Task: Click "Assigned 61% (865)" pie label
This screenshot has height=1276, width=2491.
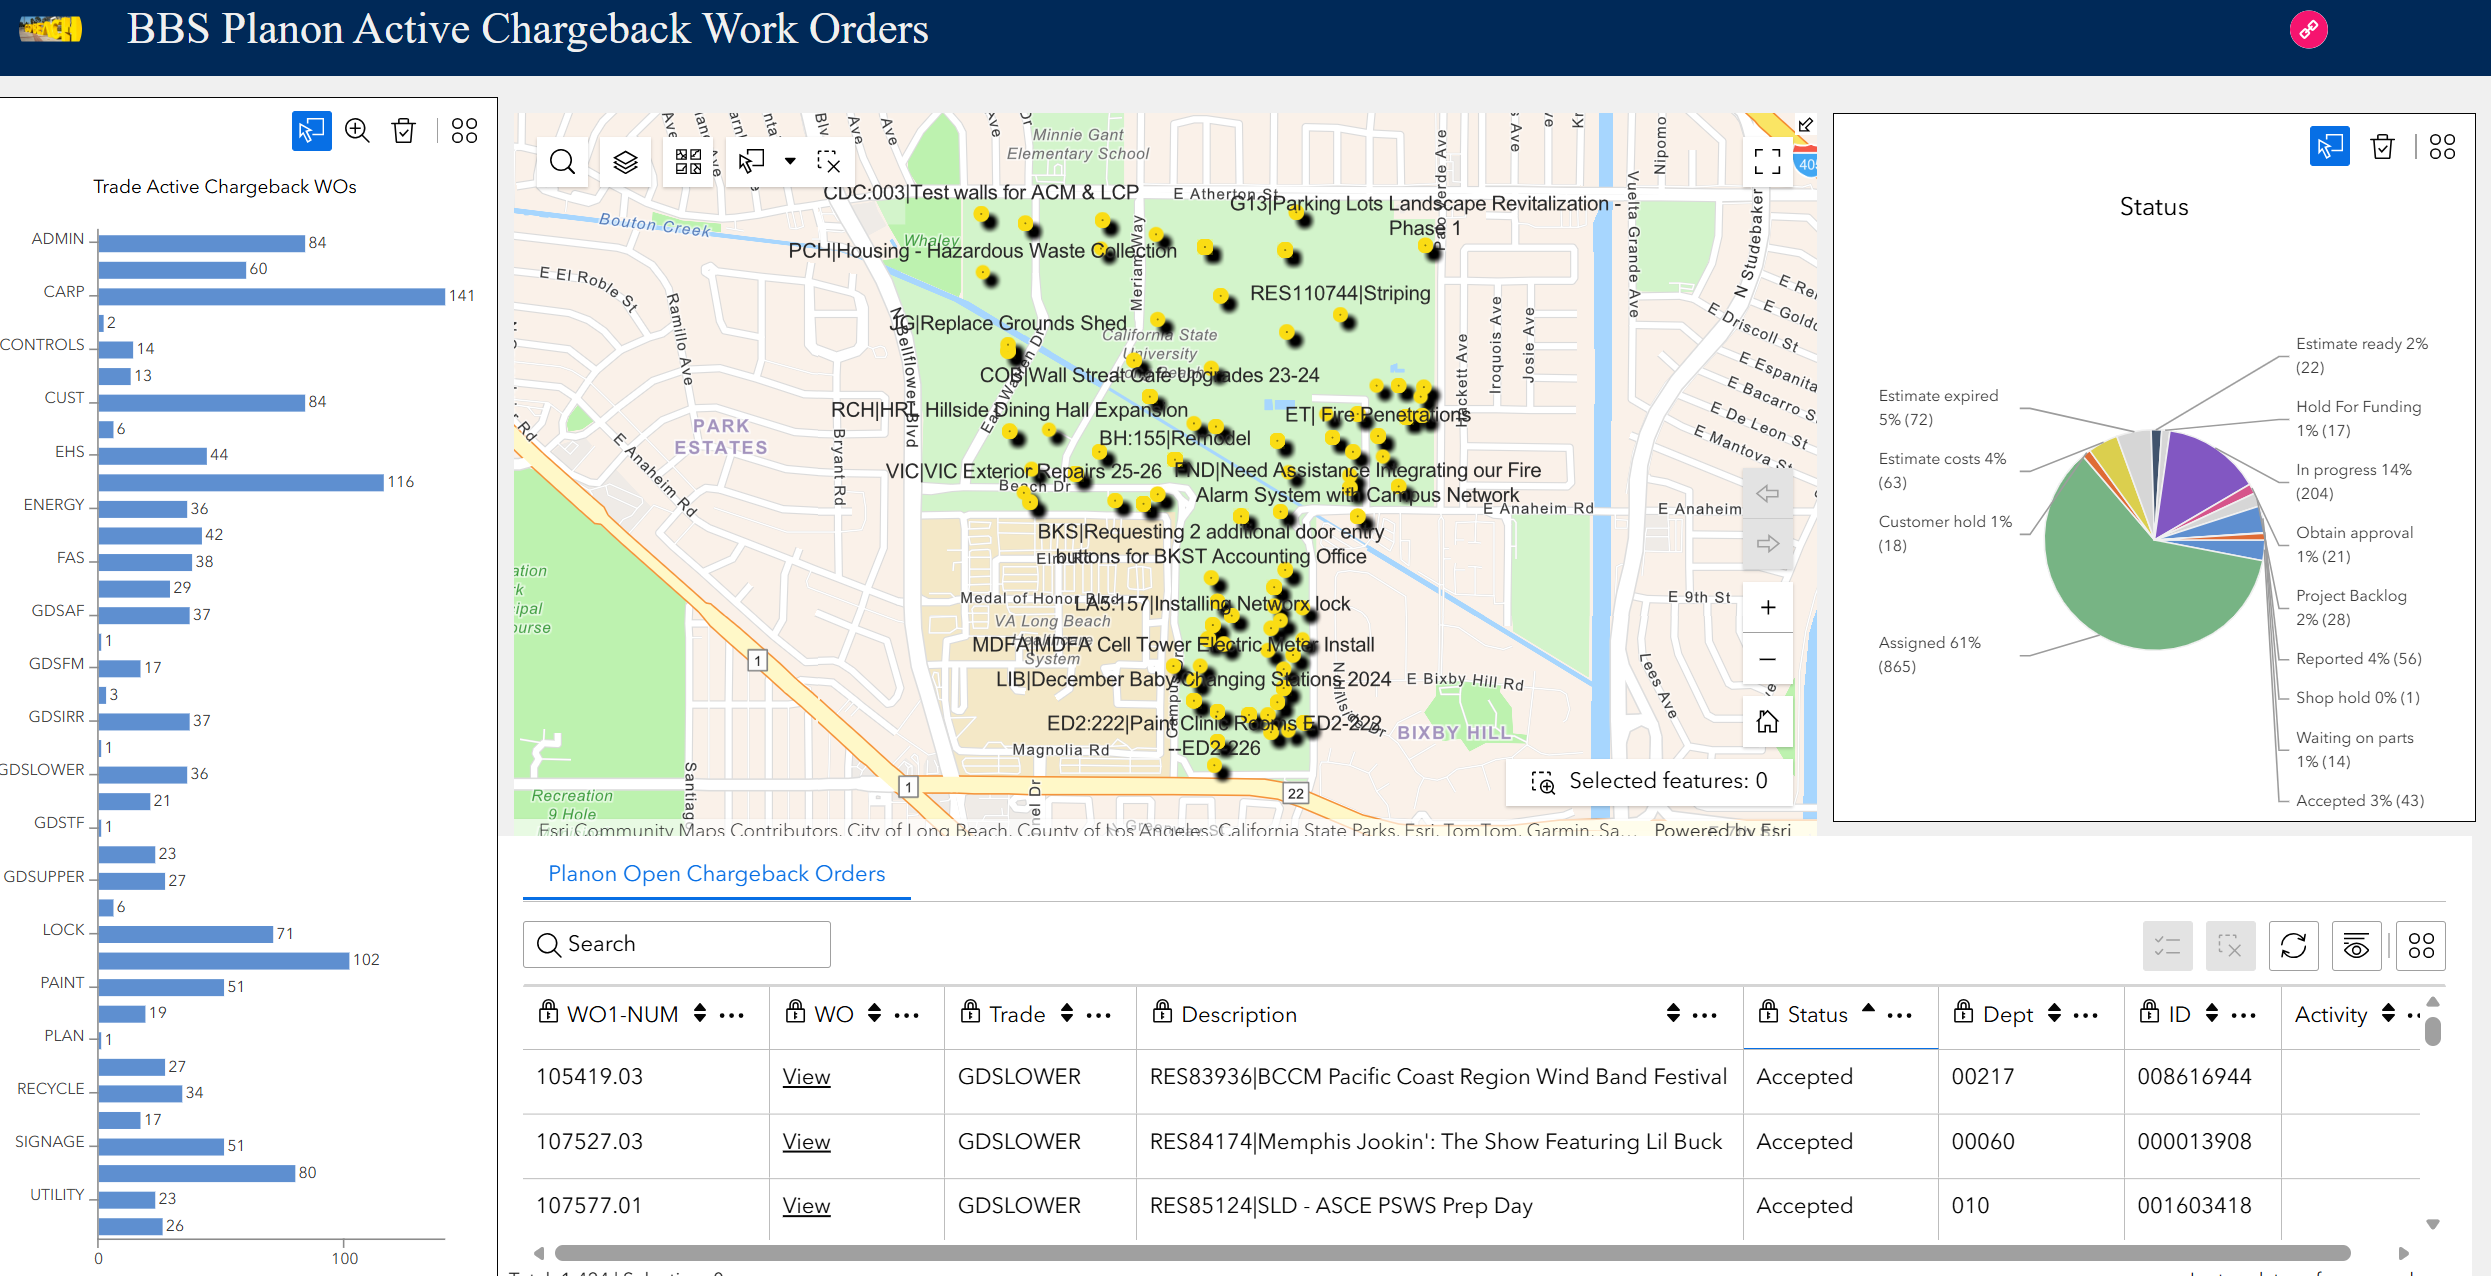Action: tap(1929, 654)
